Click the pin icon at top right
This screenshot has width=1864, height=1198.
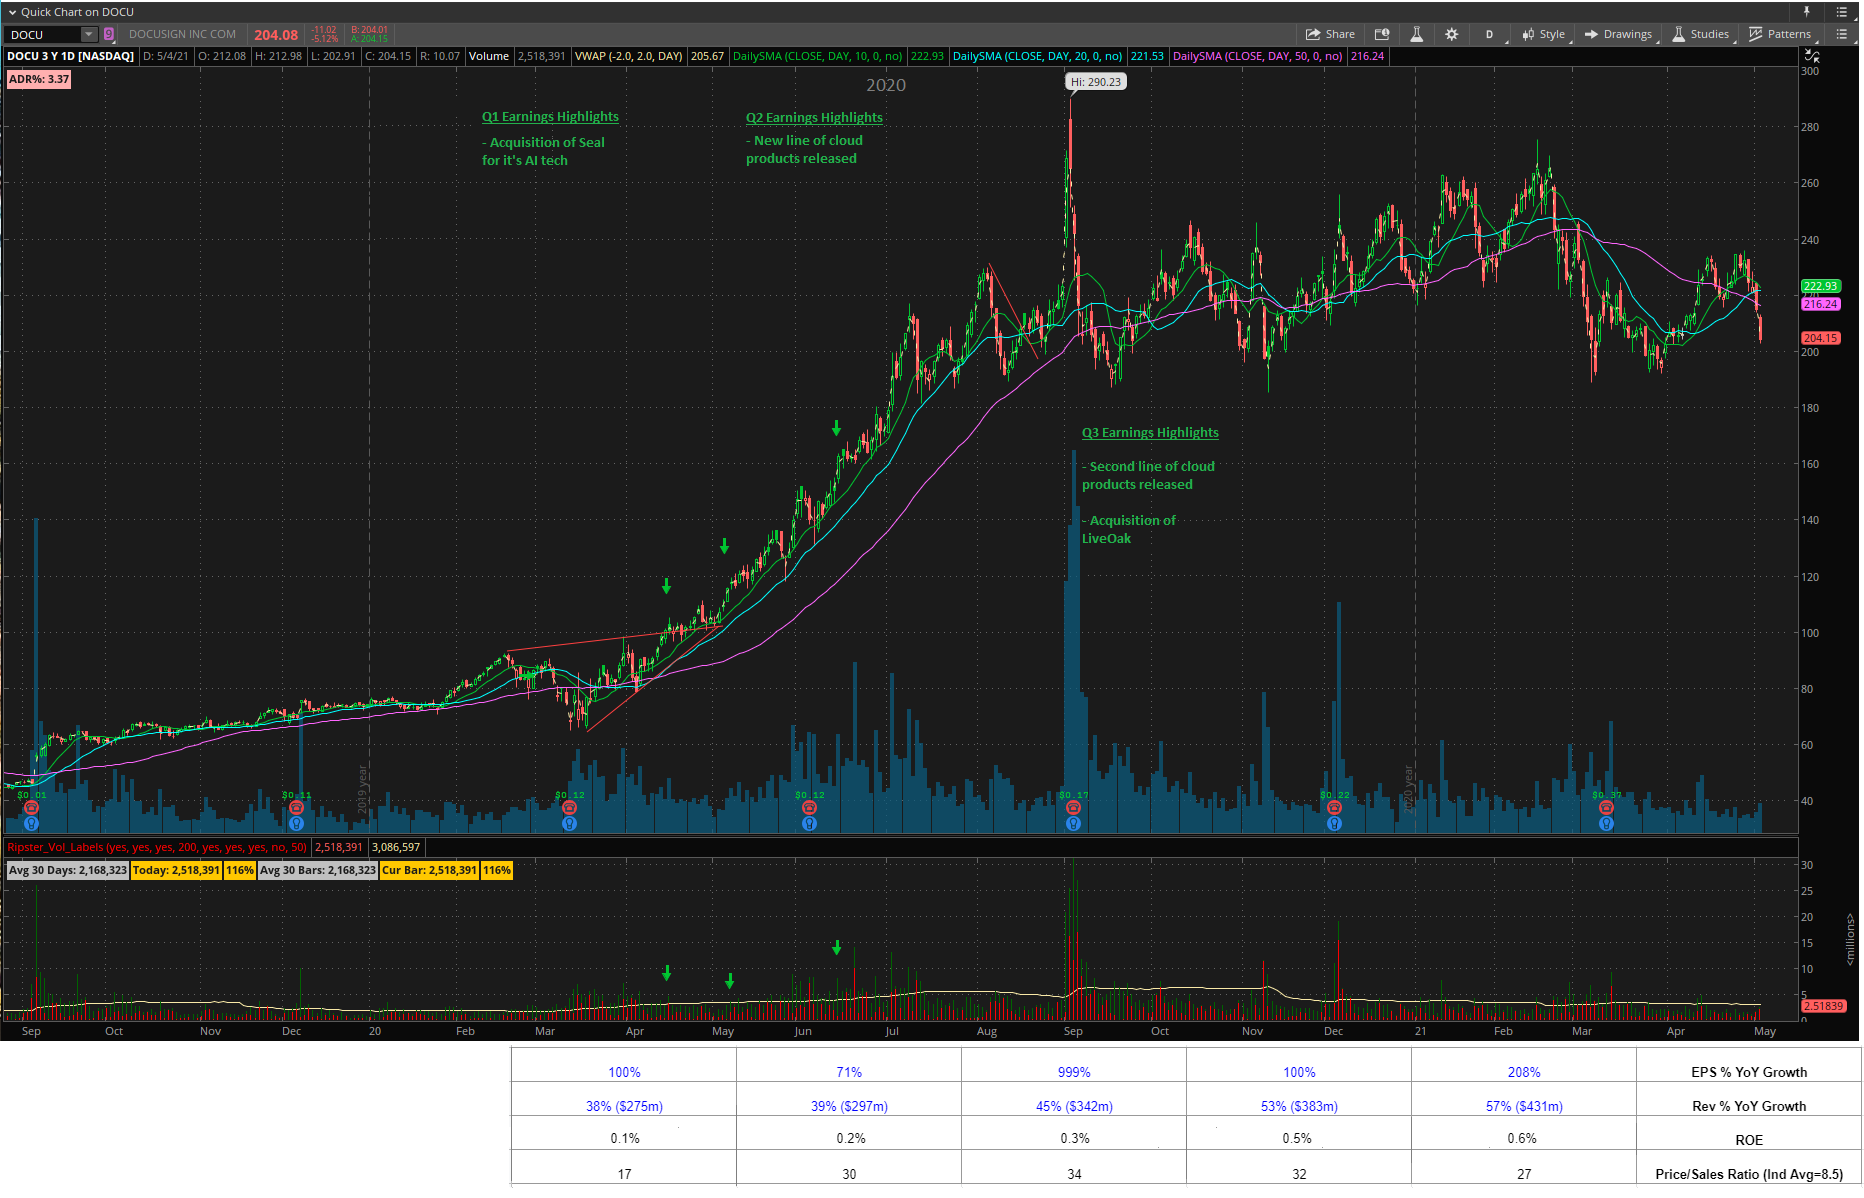(1807, 12)
